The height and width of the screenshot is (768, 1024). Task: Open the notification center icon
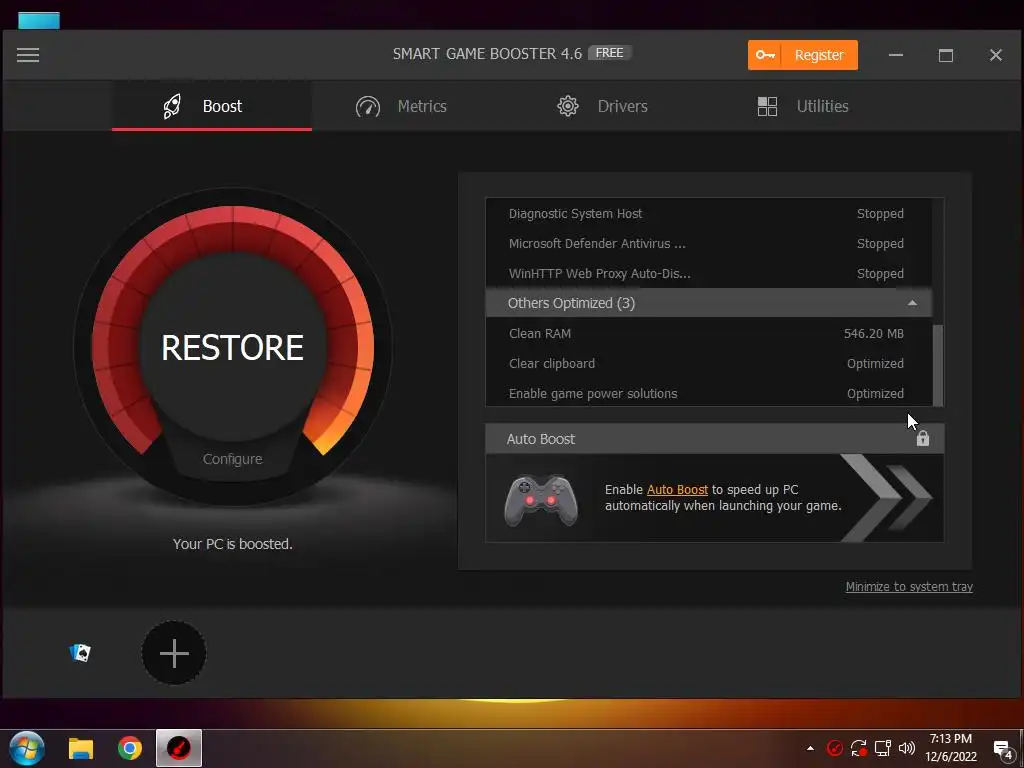tap(1002, 750)
